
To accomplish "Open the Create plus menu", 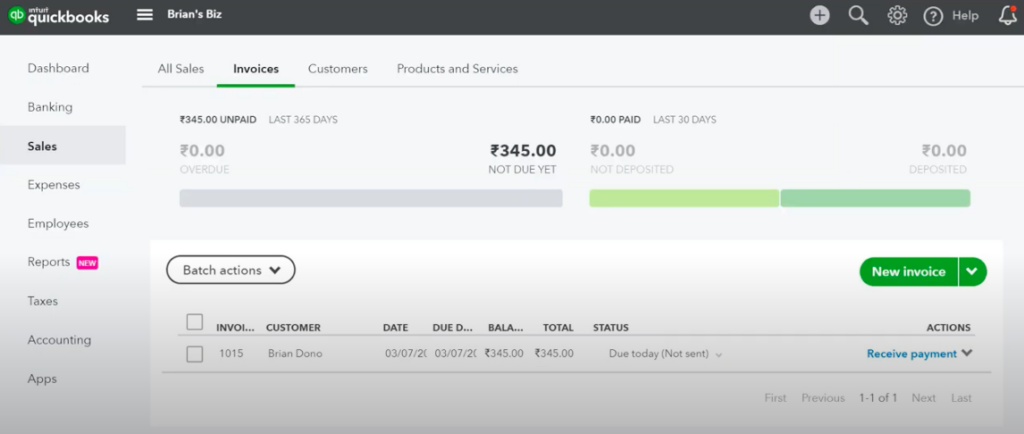I will click(x=820, y=16).
